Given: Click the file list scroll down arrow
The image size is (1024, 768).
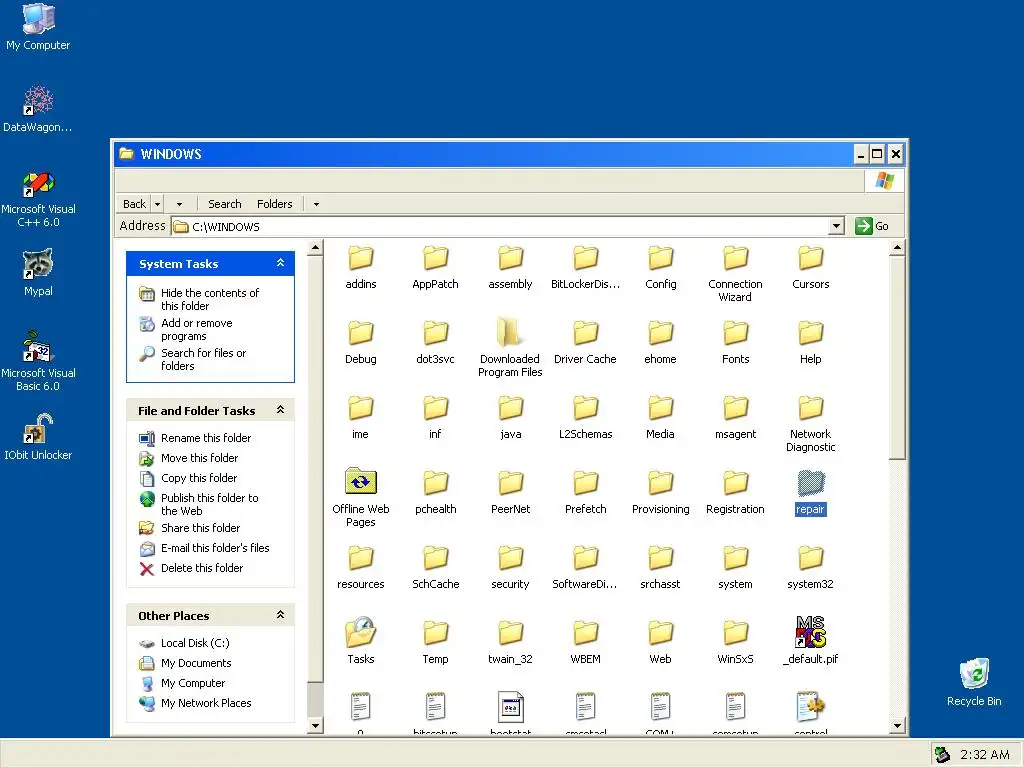Looking at the screenshot, I should pyautogui.click(x=897, y=725).
